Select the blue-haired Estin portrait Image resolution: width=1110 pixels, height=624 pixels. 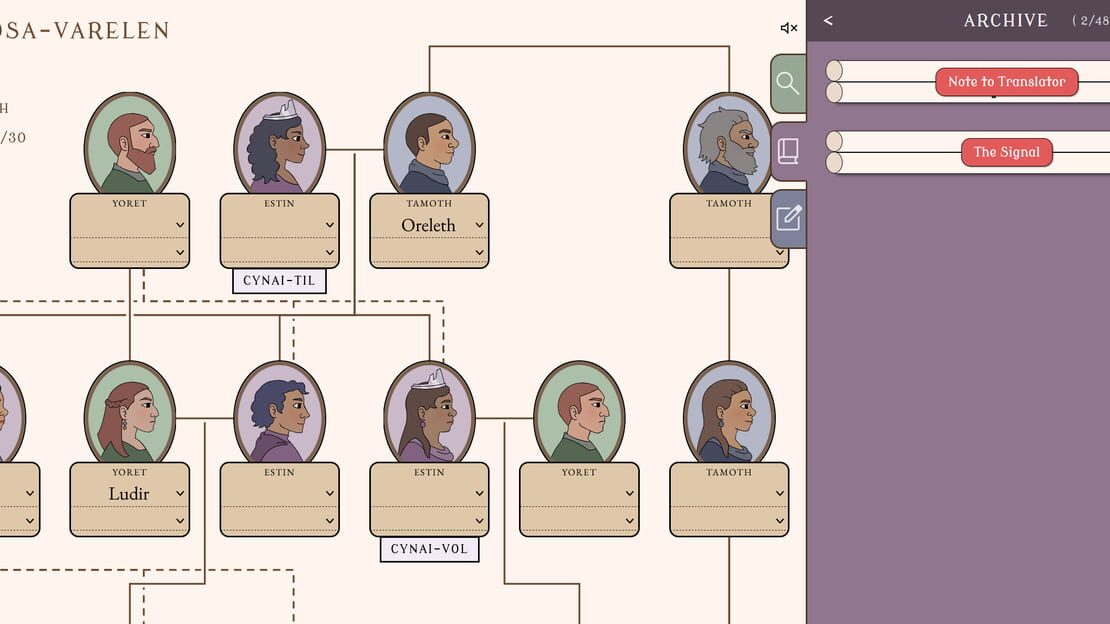280,412
